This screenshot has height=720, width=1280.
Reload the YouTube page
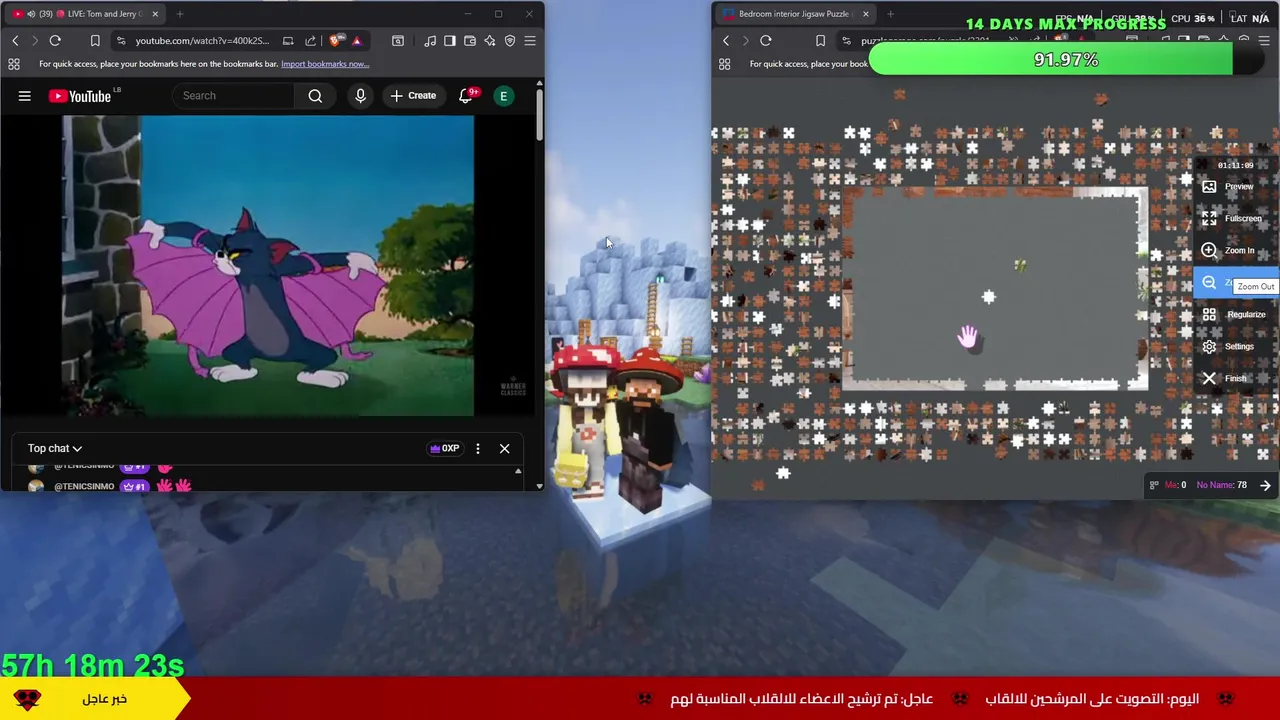click(x=55, y=41)
